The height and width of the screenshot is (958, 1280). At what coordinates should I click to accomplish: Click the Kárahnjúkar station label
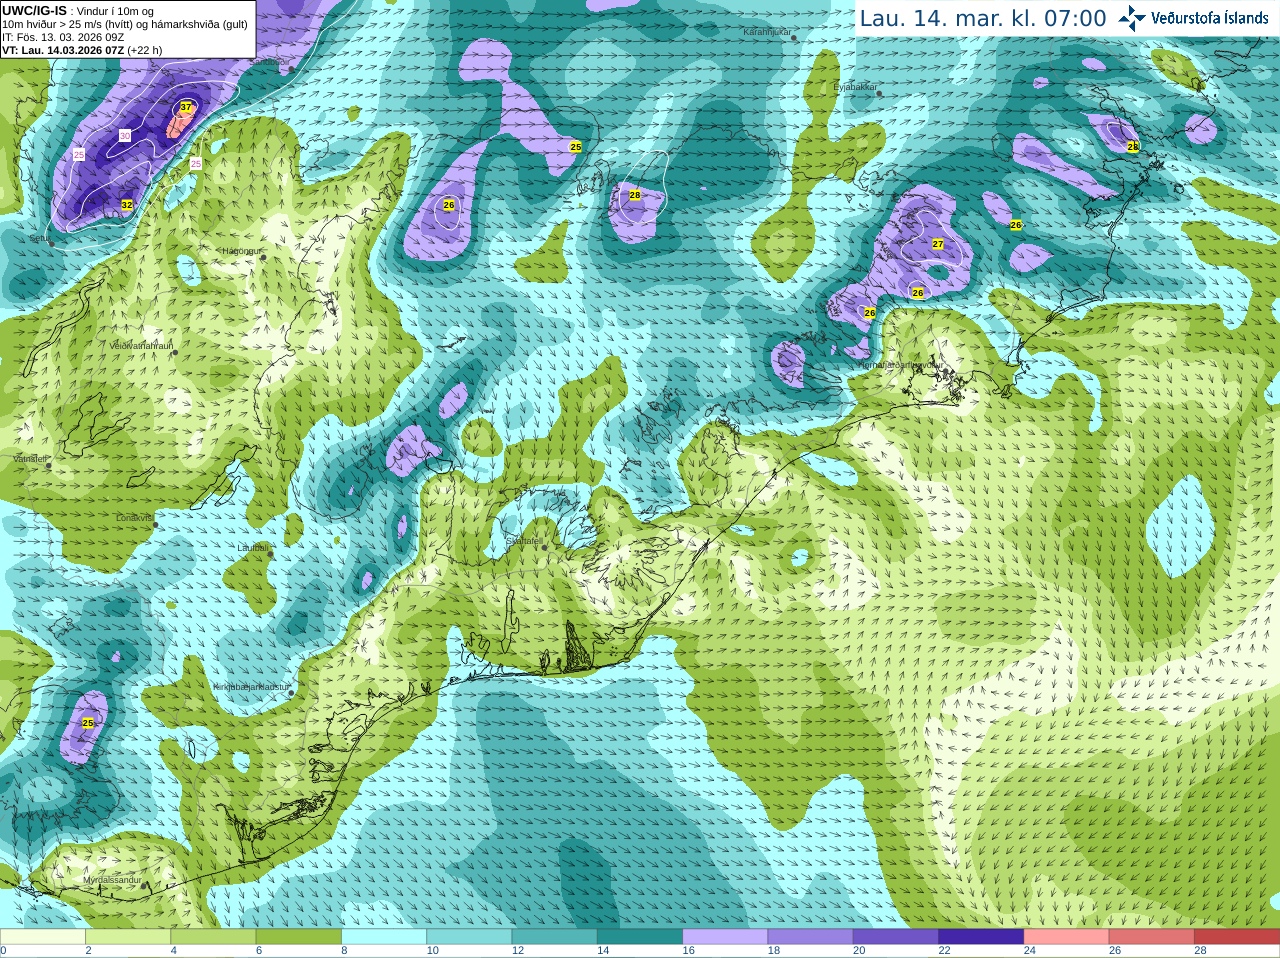click(x=767, y=32)
